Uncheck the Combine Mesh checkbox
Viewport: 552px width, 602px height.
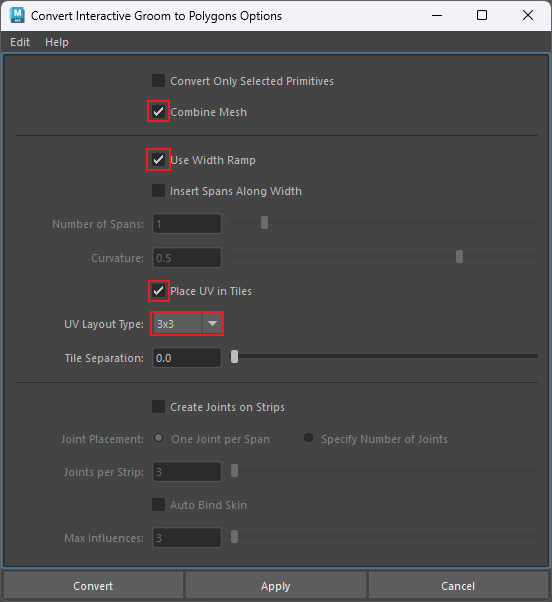click(x=158, y=112)
